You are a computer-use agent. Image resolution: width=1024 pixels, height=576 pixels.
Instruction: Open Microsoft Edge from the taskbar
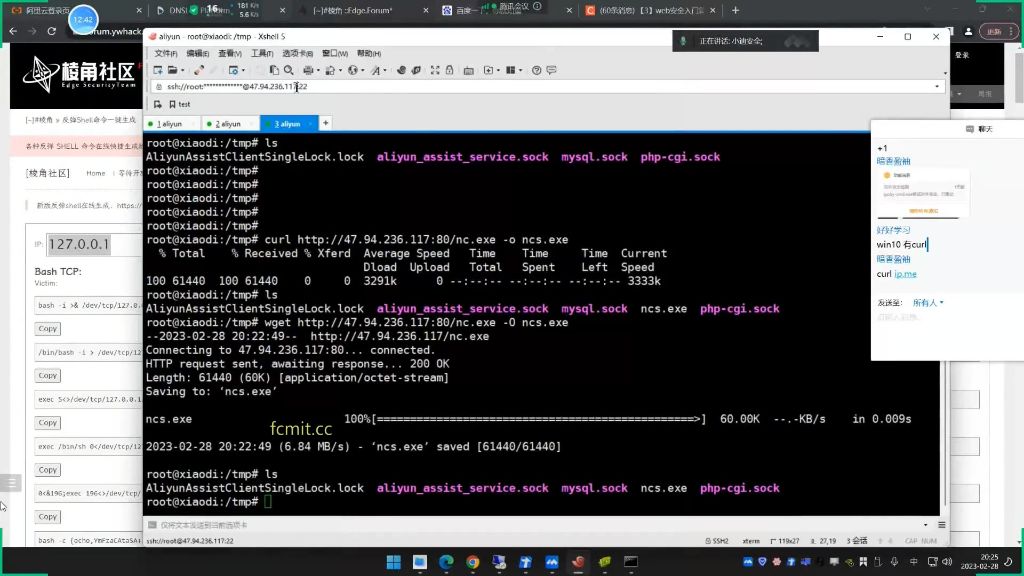tap(446, 562)
